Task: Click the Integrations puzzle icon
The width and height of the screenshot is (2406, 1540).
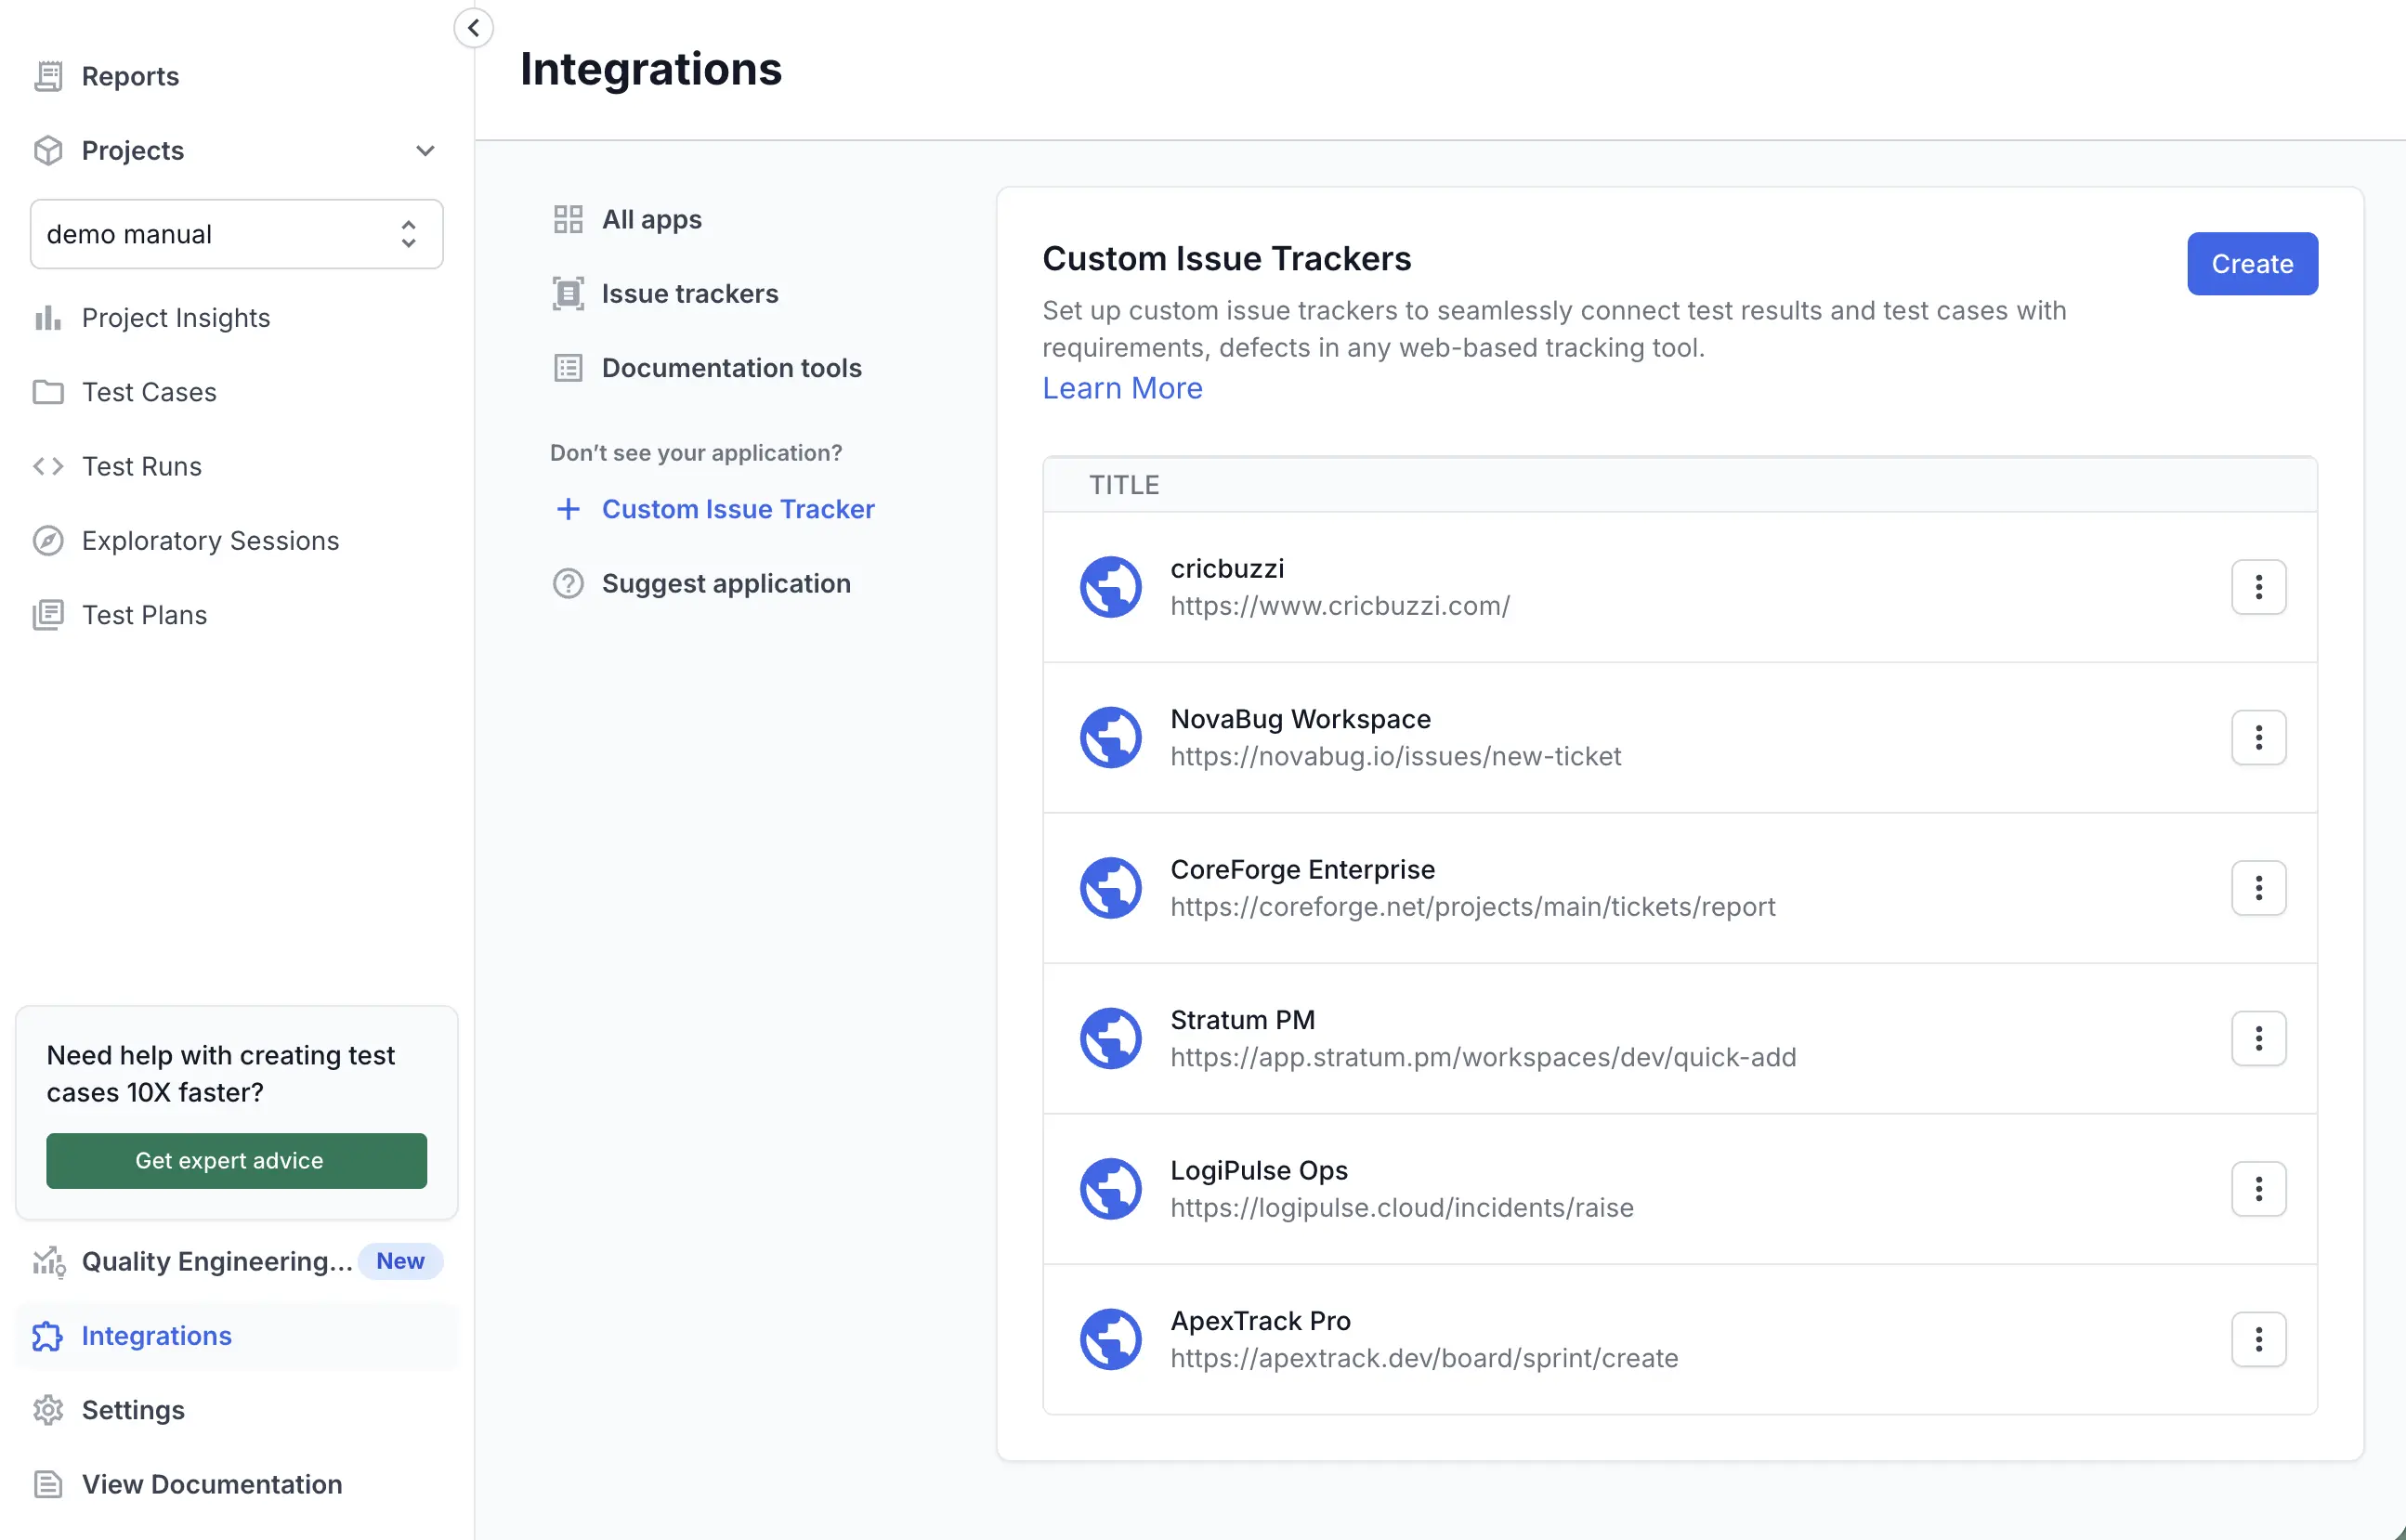Action: (x=48, y=1336)
